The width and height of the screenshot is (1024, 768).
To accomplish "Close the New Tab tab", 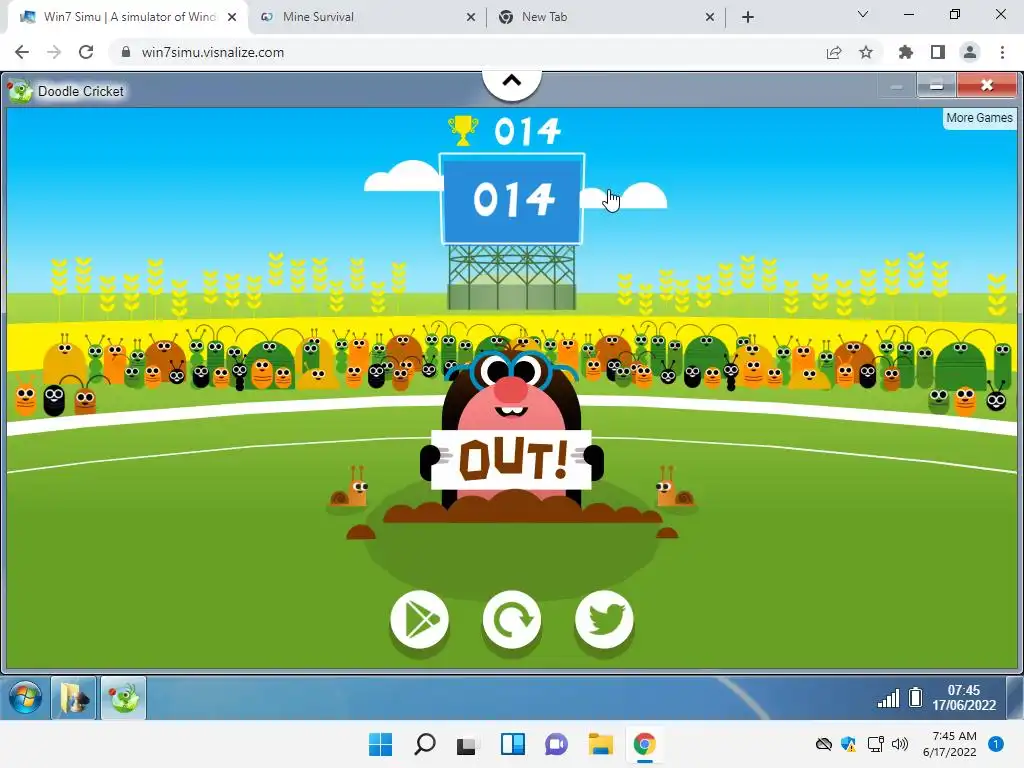I will 710,17.
